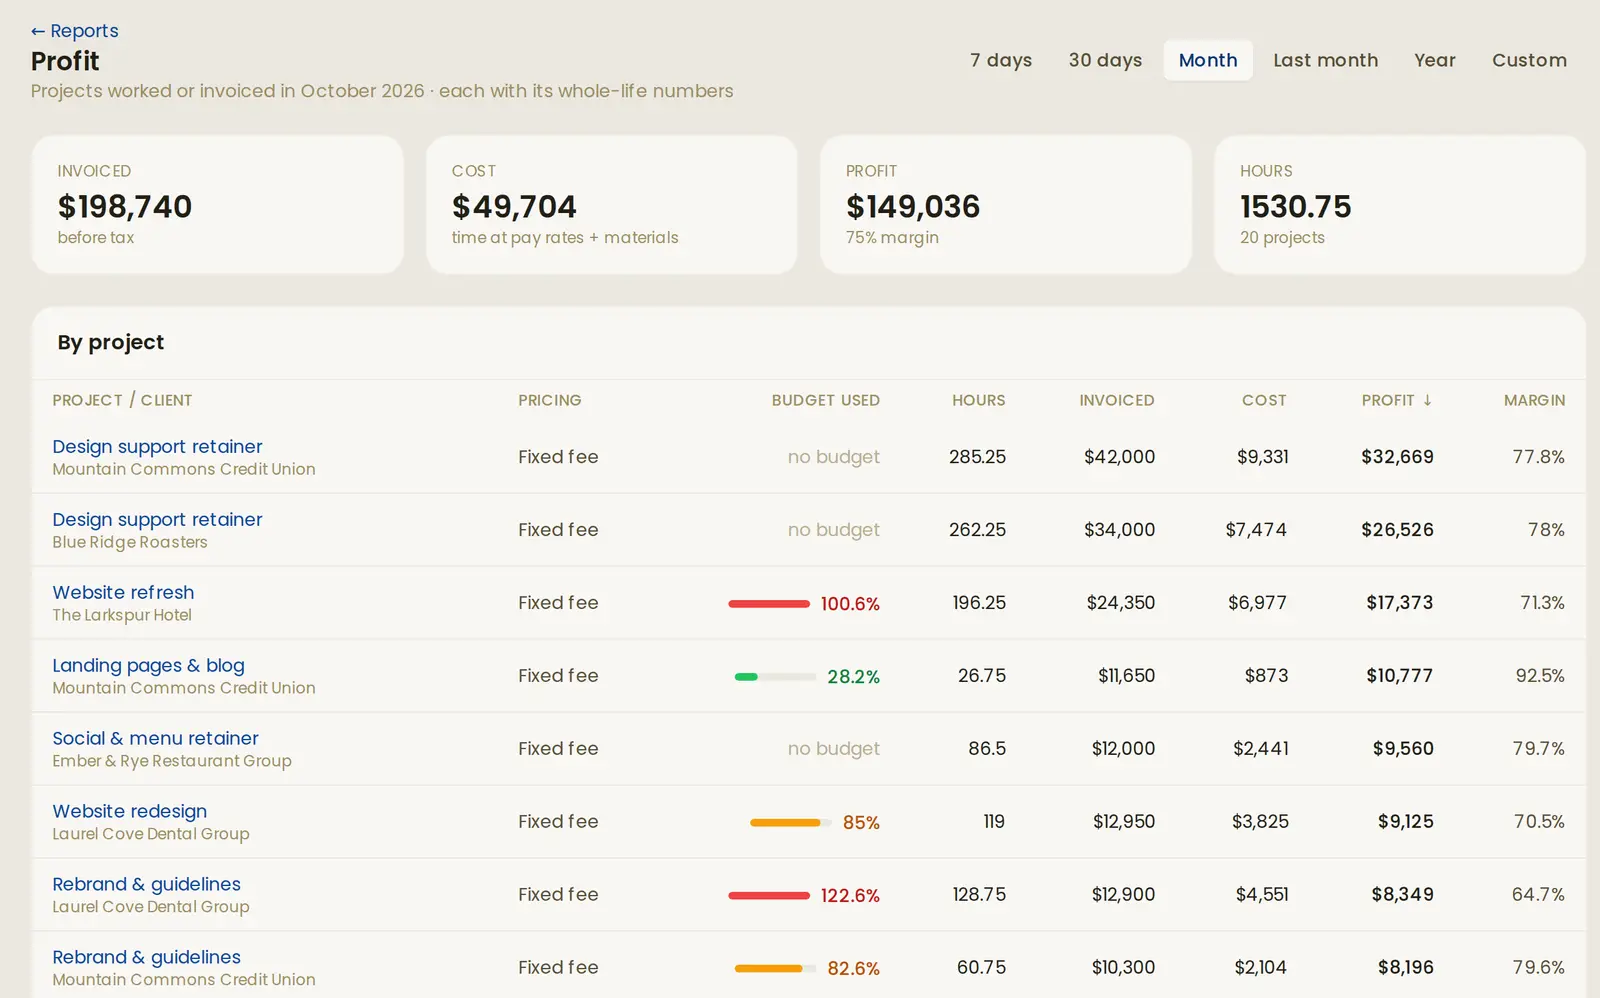This screenshot has height=998, width=1600.
Task: Open Design support retainer for Mountain Commons
Action: pyautogui.click(x=157, y=446)
